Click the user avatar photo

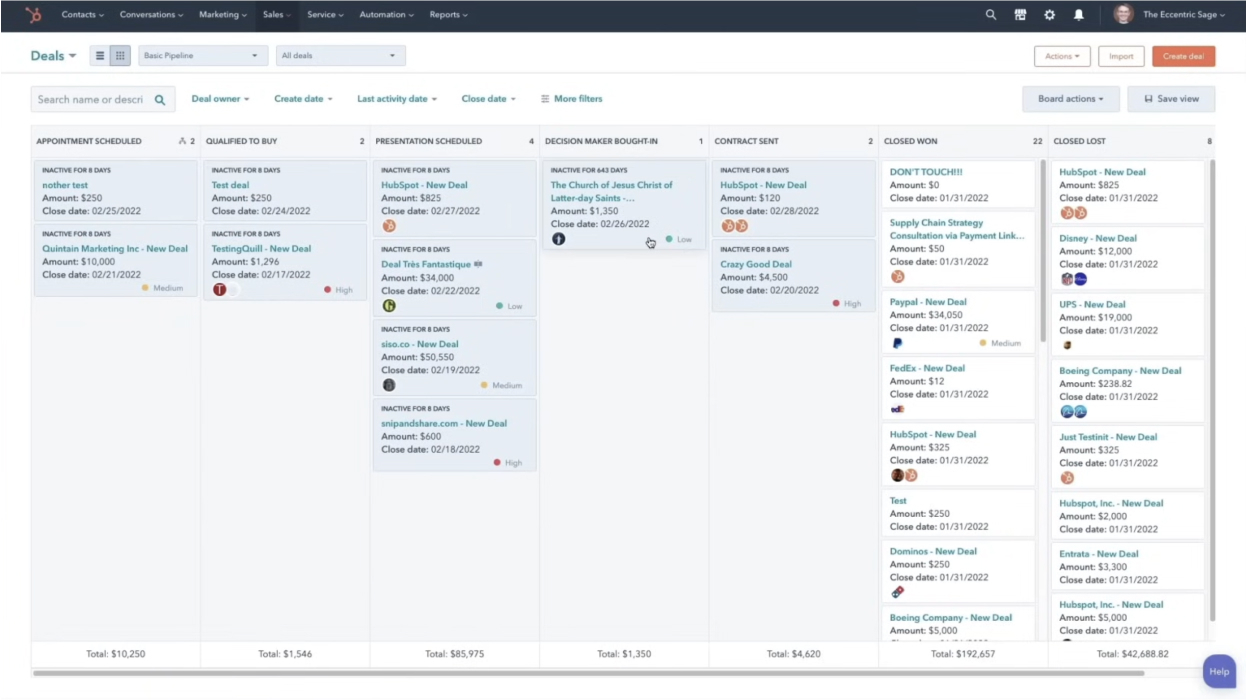click(1123, 15)
